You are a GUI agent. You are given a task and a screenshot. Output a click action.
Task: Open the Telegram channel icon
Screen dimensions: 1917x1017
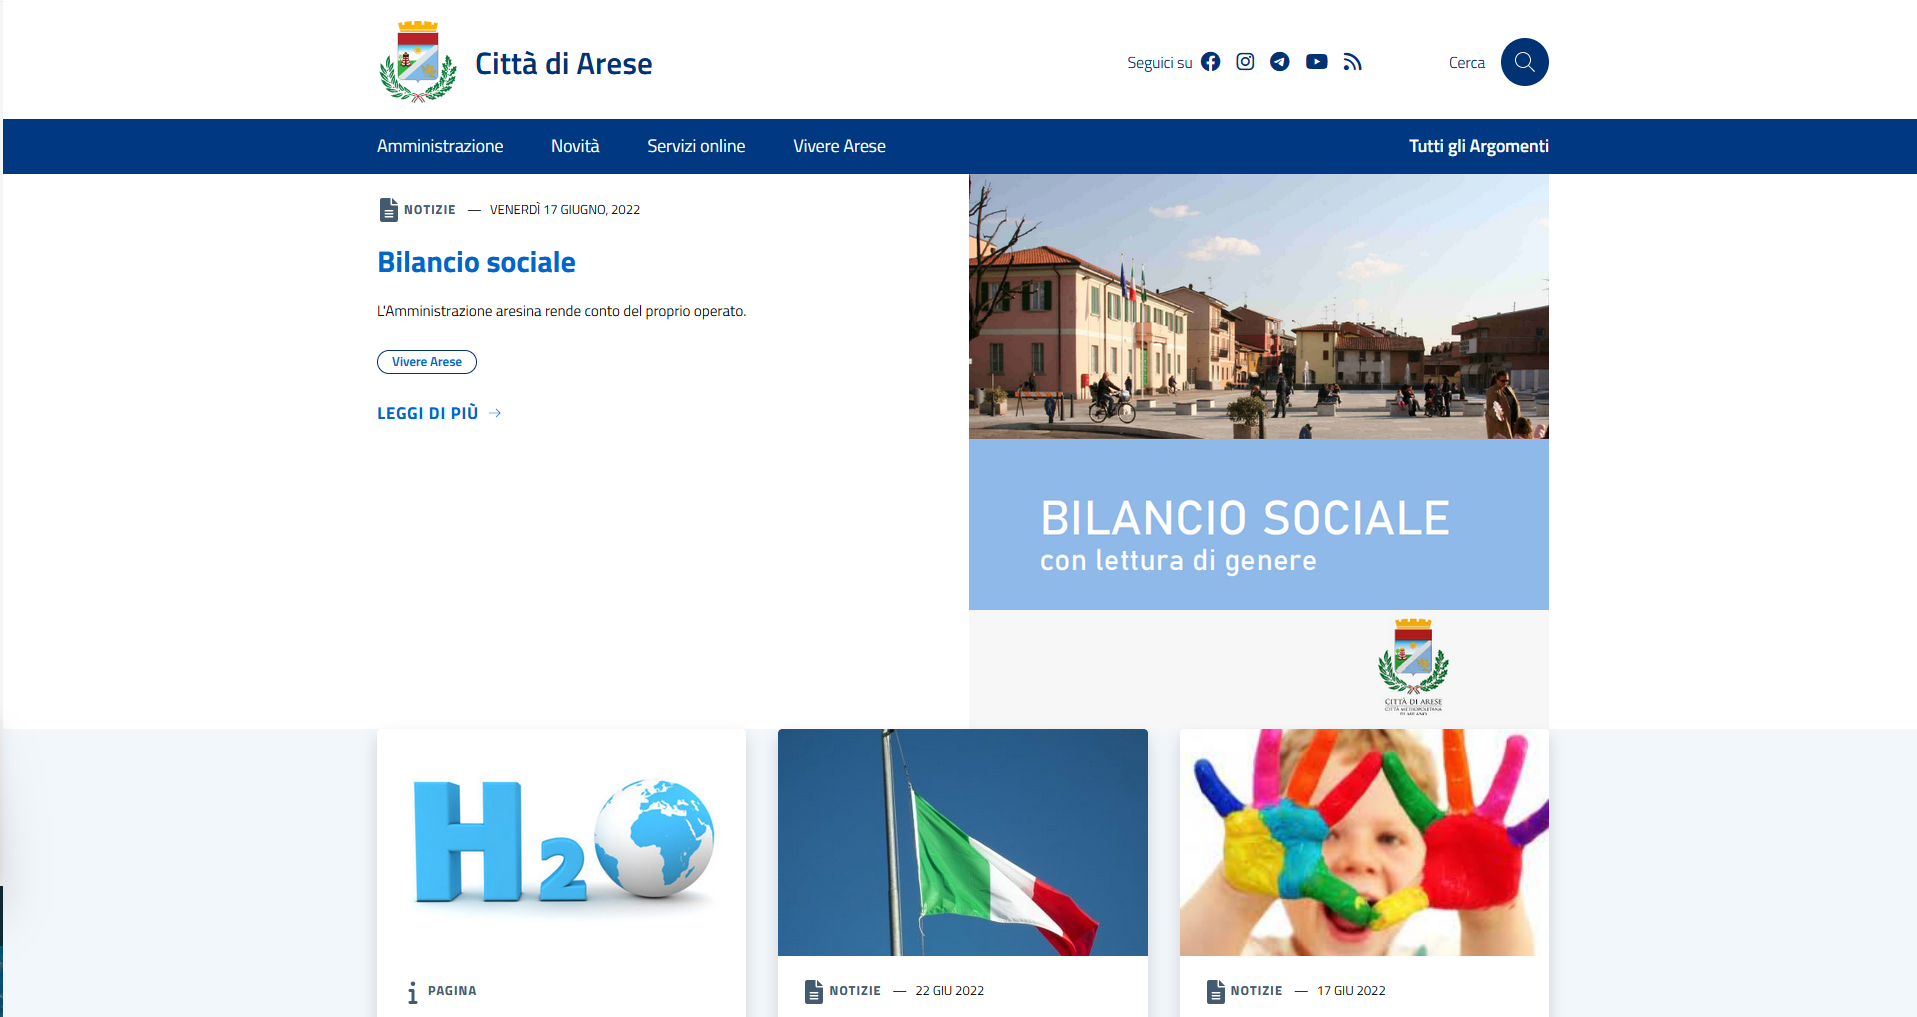[x=1280, y=62]
